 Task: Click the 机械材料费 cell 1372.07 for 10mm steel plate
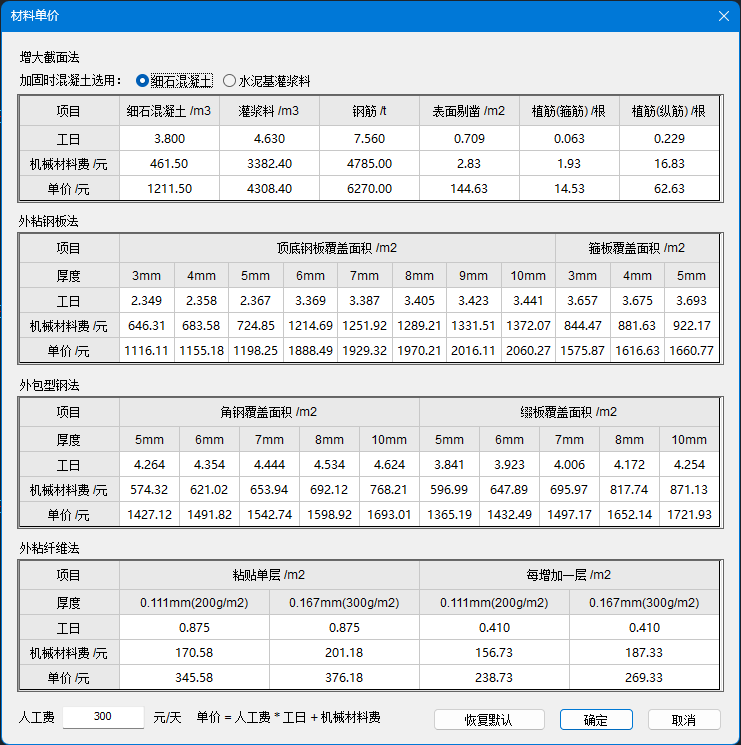point(528,325)
